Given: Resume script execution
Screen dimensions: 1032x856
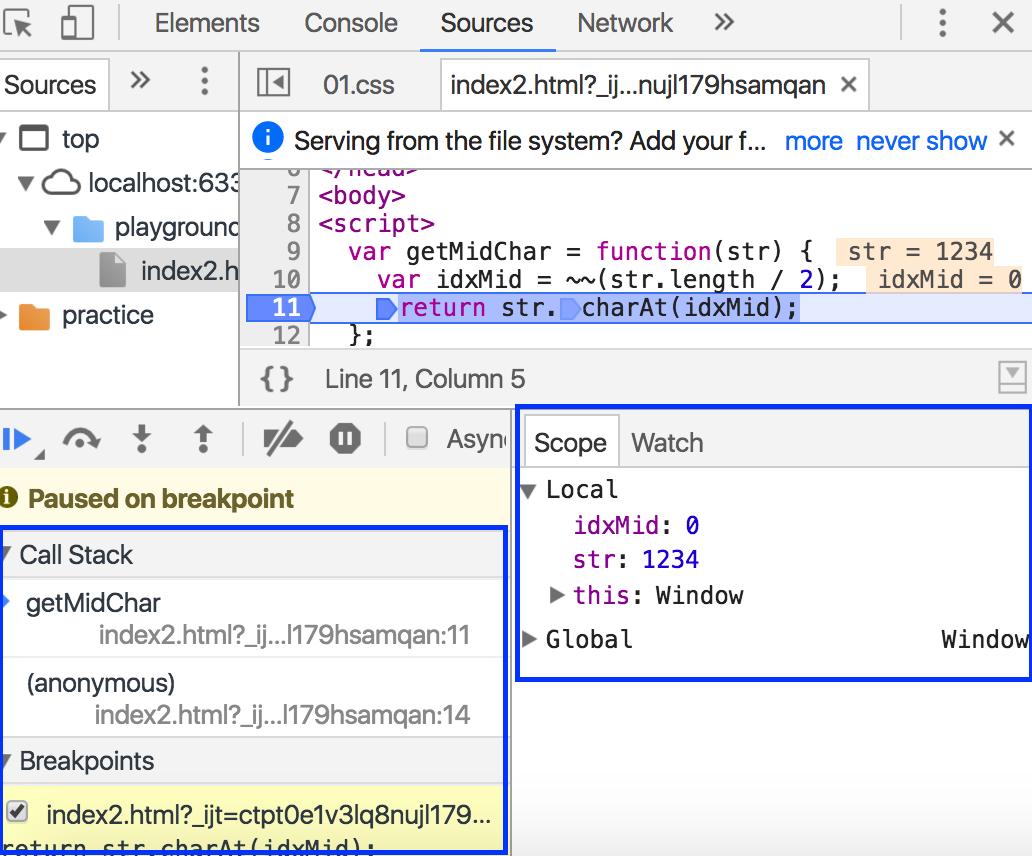Looking at the screenshot, I should [x=17, y=440].
